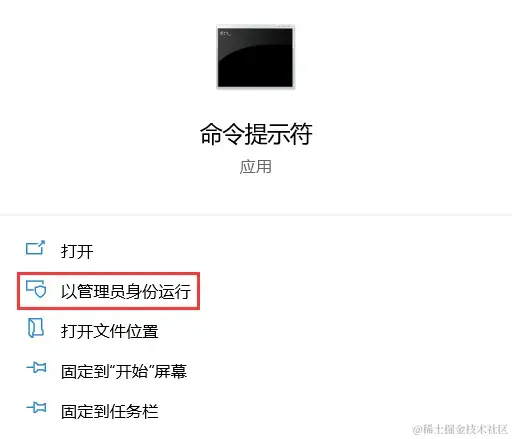Image resolution: width=512 pixels, height=439 pixels.
Task: Click the folder icon beside 打开文件位置
Action: coord(36,327)
